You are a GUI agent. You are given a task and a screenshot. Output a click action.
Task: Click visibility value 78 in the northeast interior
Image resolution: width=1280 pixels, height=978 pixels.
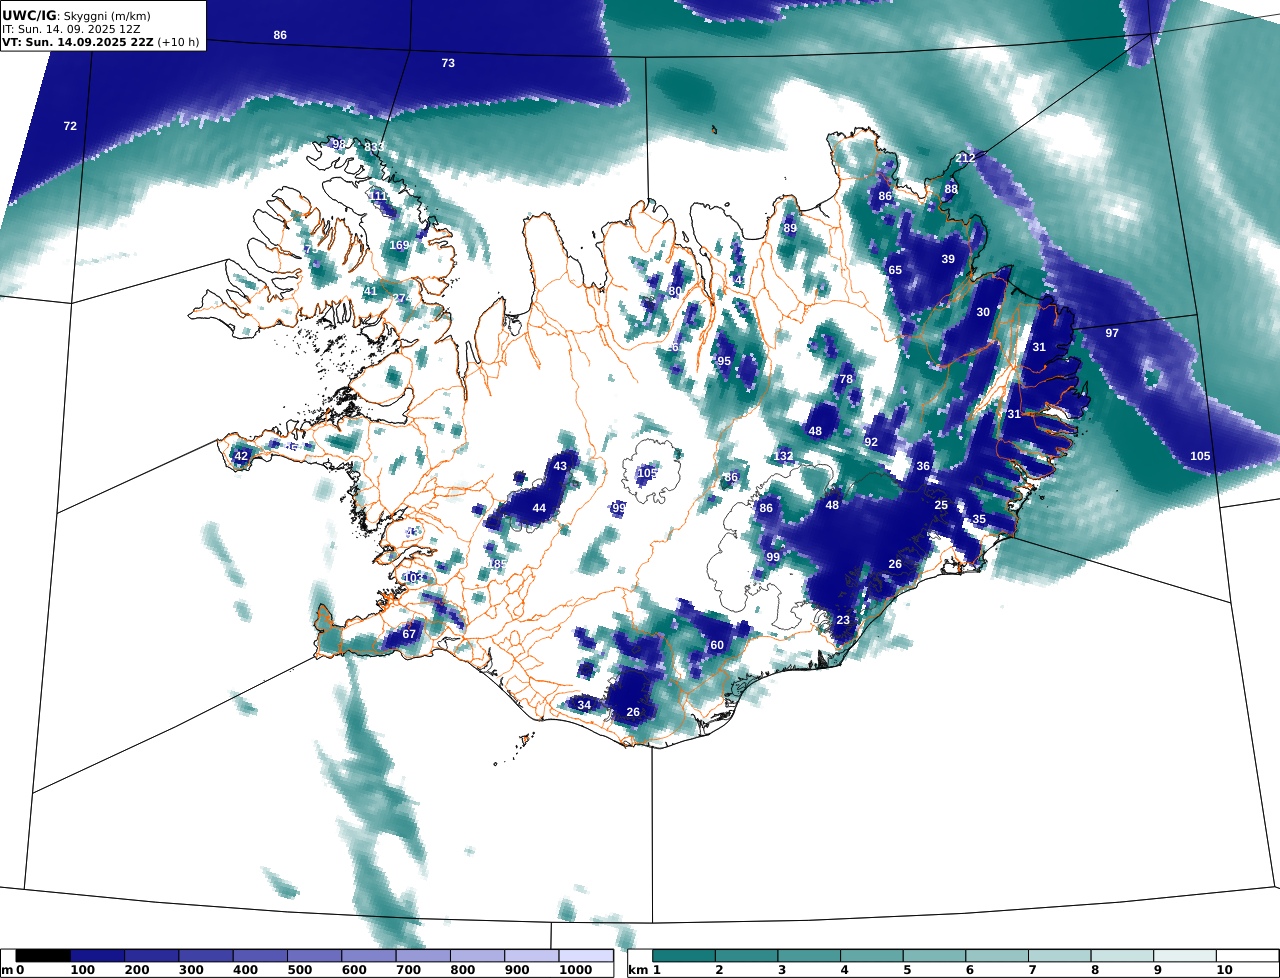(846, 379)
